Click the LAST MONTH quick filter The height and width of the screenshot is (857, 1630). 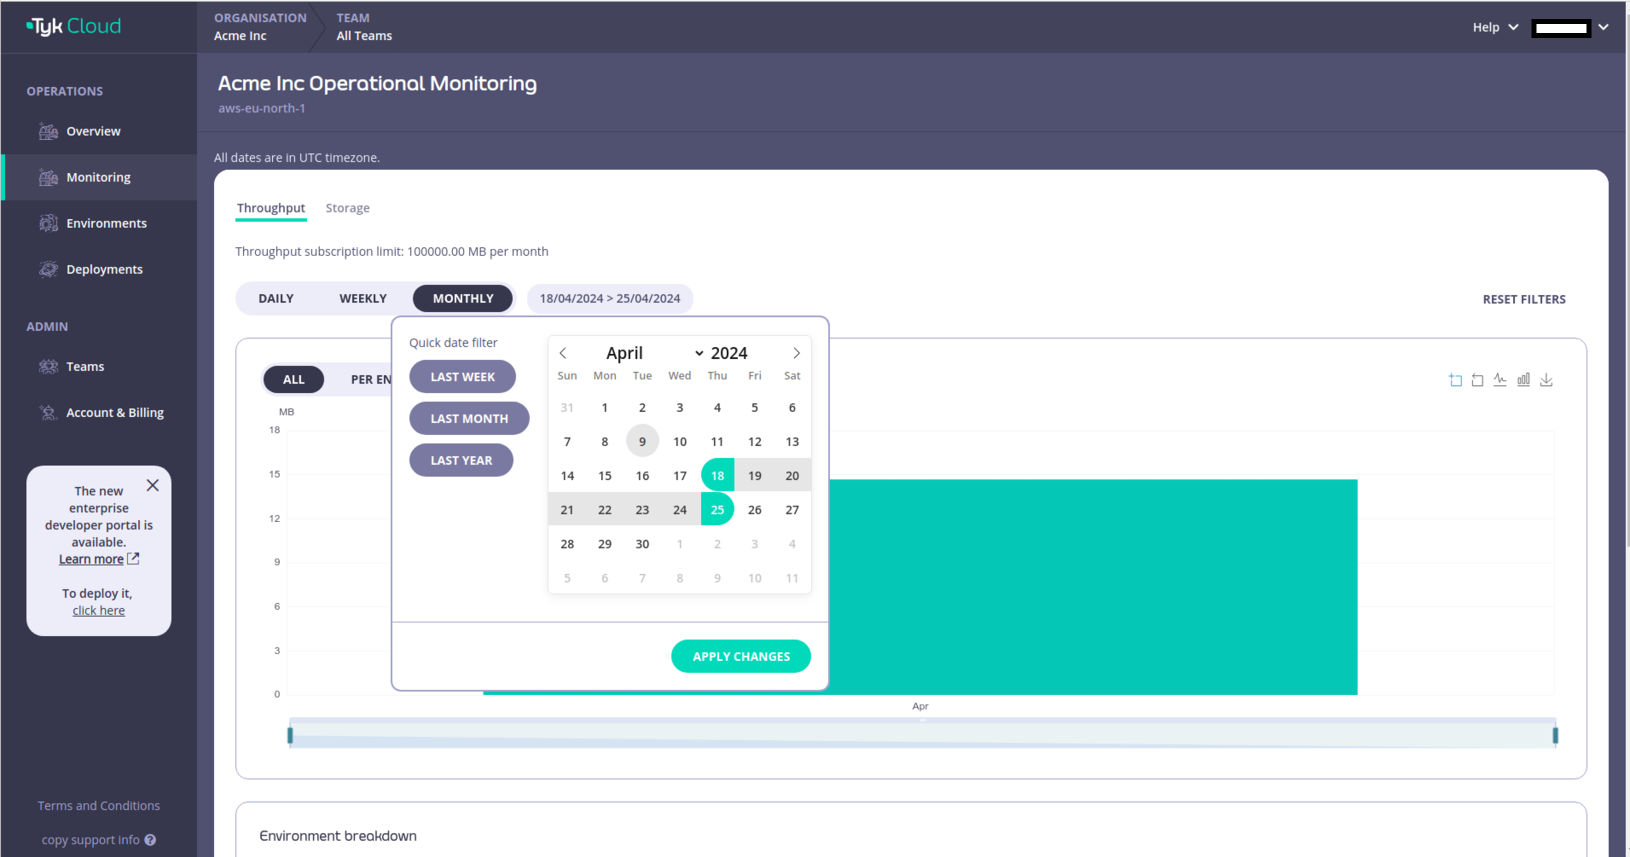469,418
